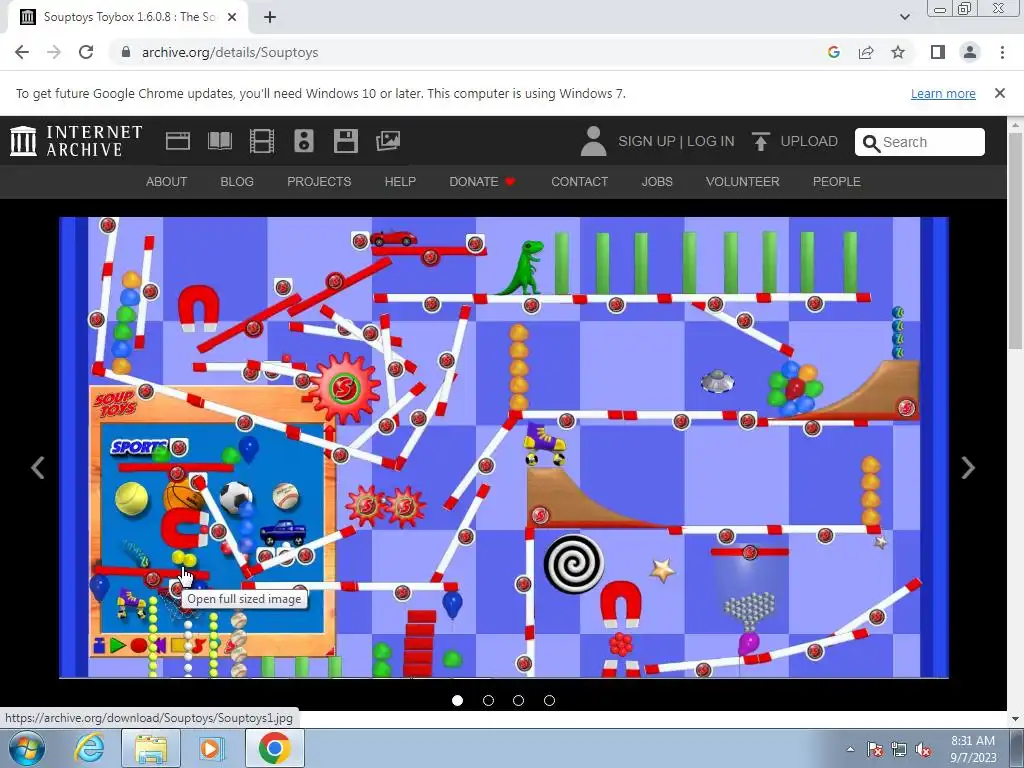The width and height of the screenshot is (1024, 768).
Task: Open media player from taskbar
Action: [x=211, y=748]
